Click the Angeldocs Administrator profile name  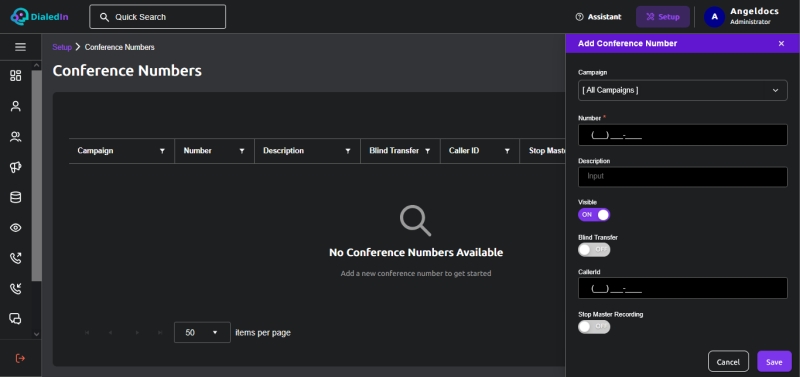click(755, 16)
